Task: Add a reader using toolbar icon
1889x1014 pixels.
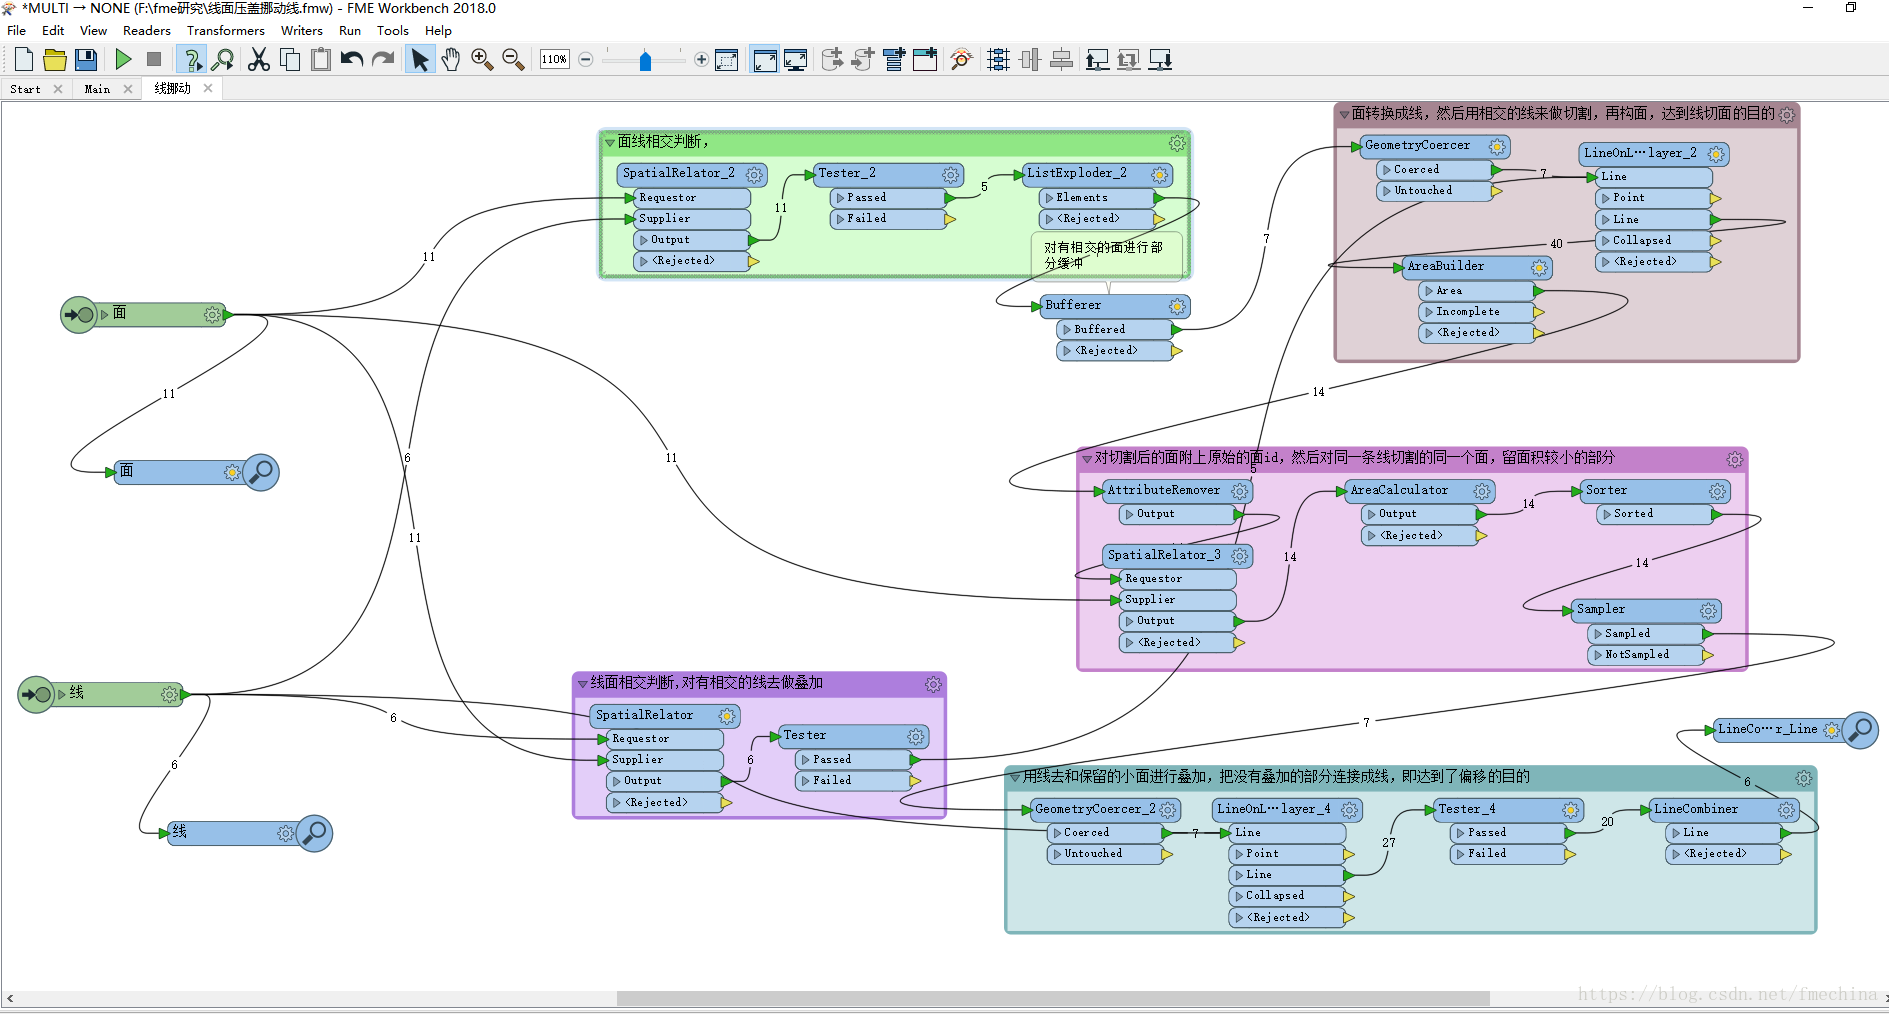Action: tap(832, 60)
